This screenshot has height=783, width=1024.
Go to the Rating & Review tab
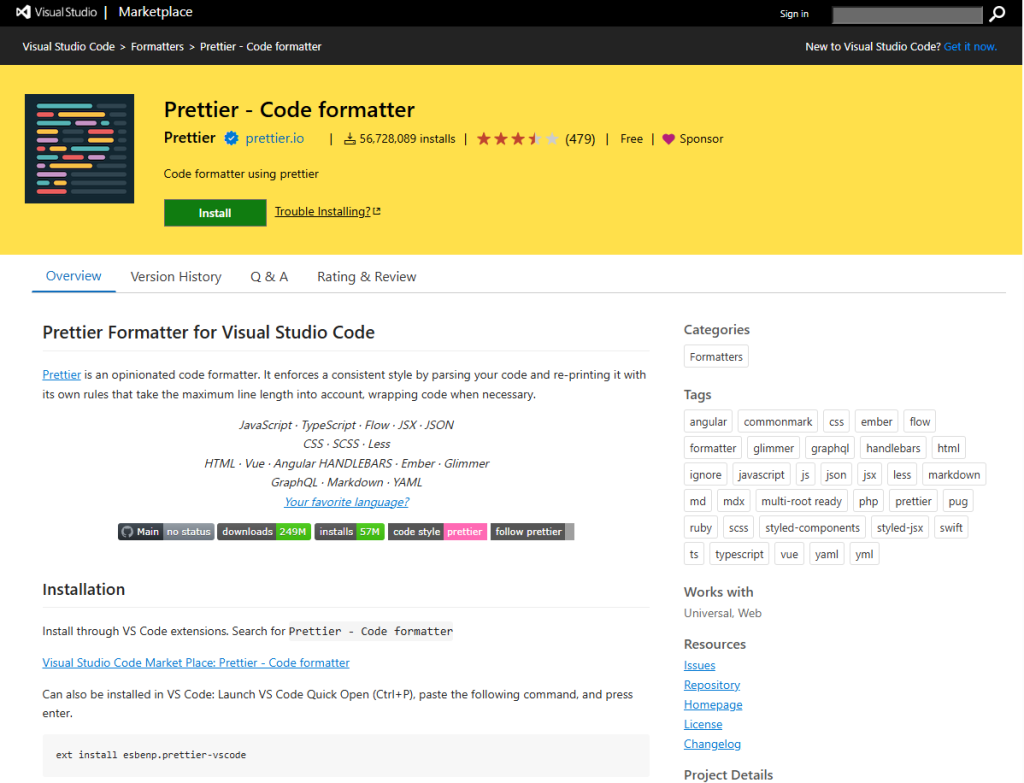click(x=366, y=276)
